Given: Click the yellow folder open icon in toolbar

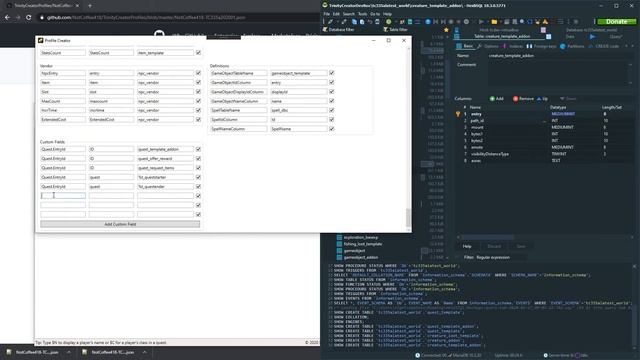Looking at the screenshot, I should coord(494,22).
